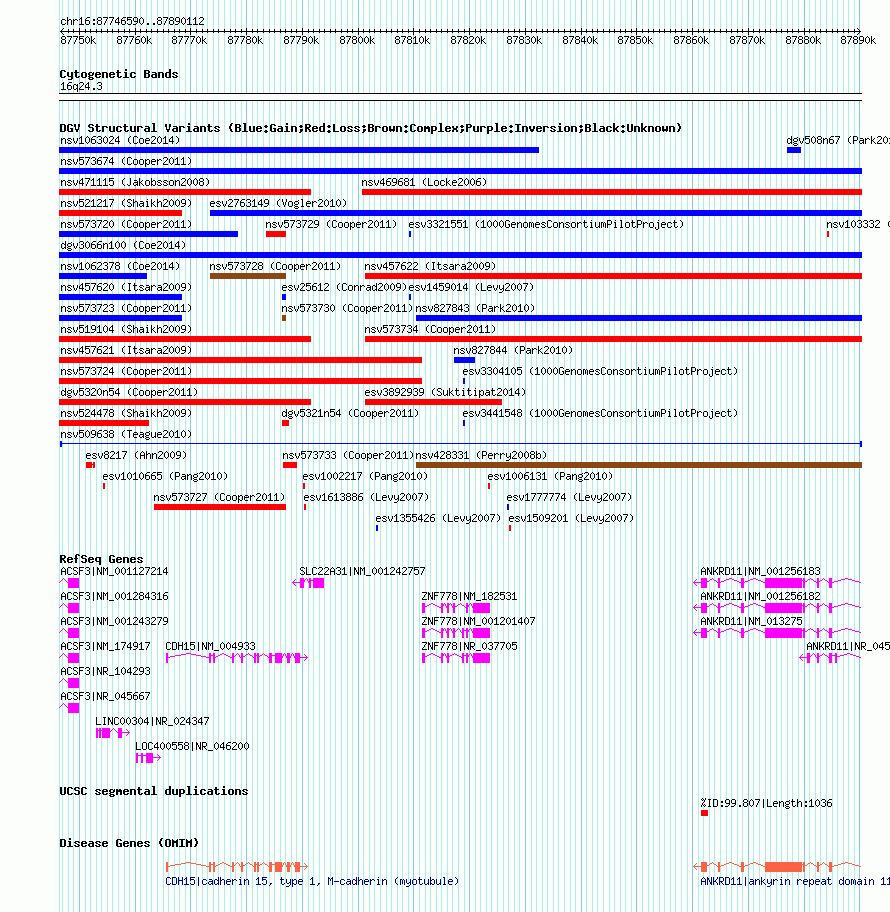The height and width of the screenshot is (912, 890).
Task: Click the nsv573733 (Cooper2011) small red bar
Action: tap(290, 465)
